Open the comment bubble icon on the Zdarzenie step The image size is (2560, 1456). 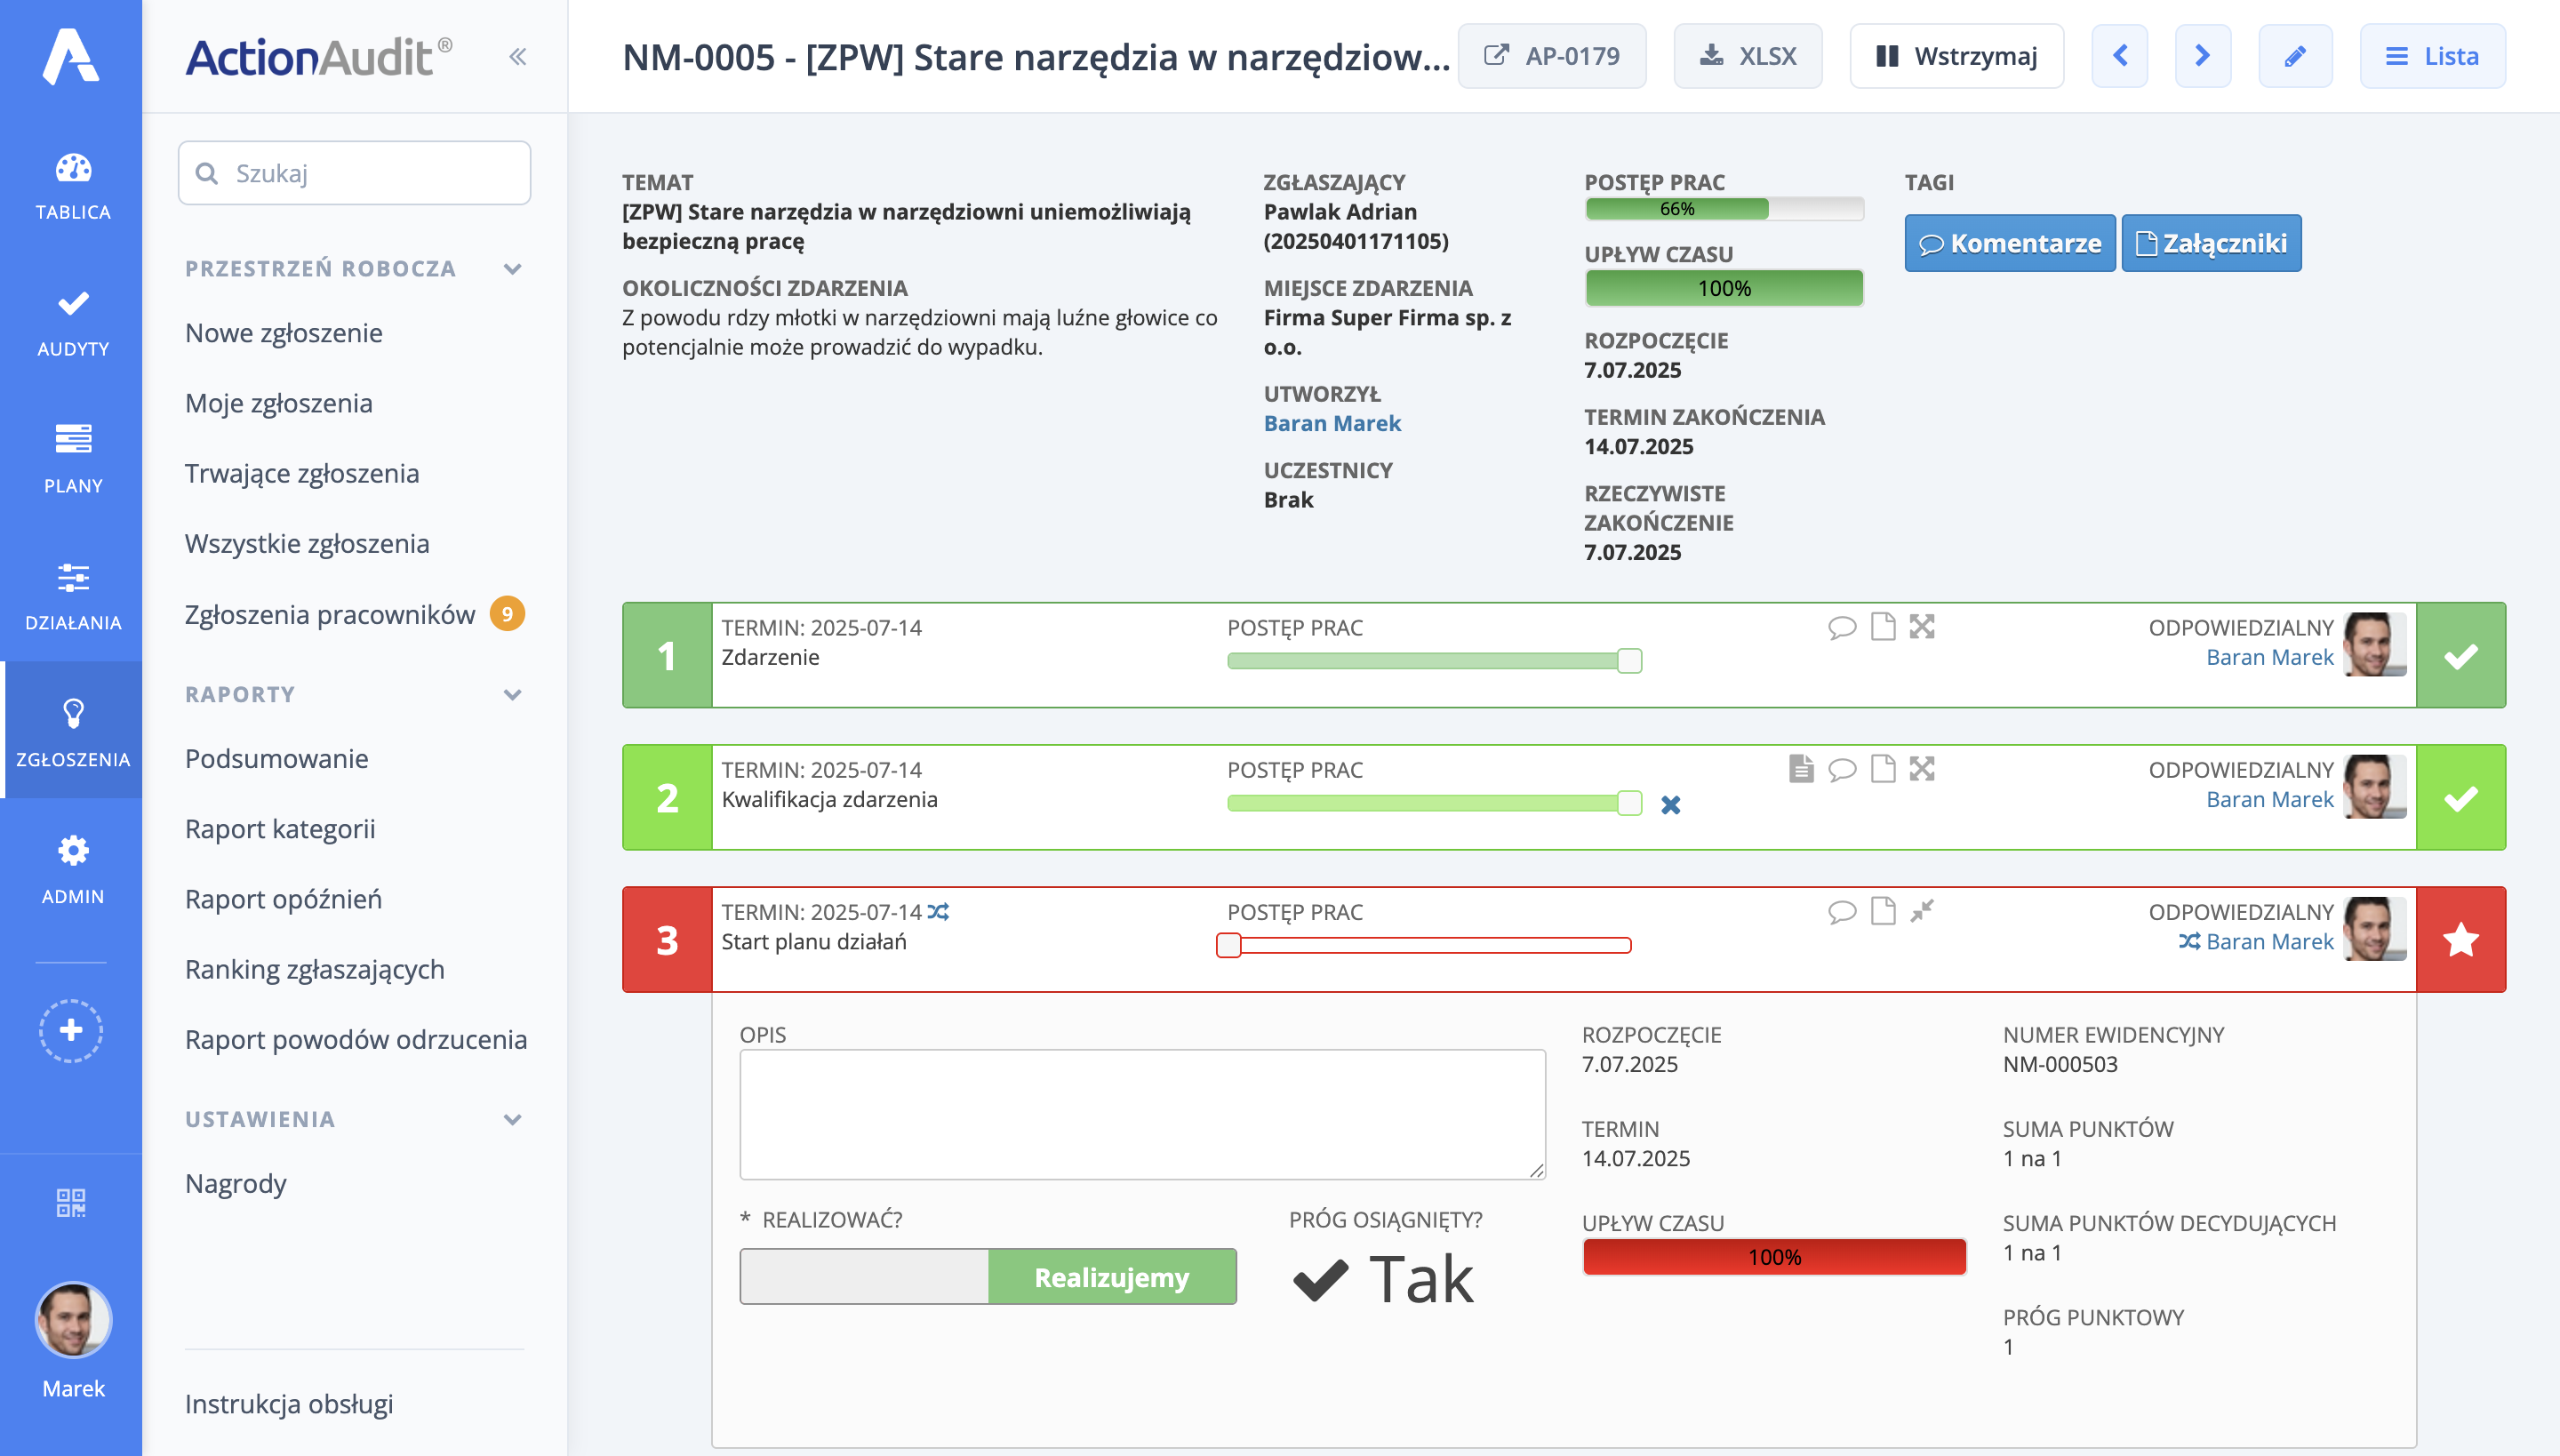pyautogui.click(x=1841, y=627)
